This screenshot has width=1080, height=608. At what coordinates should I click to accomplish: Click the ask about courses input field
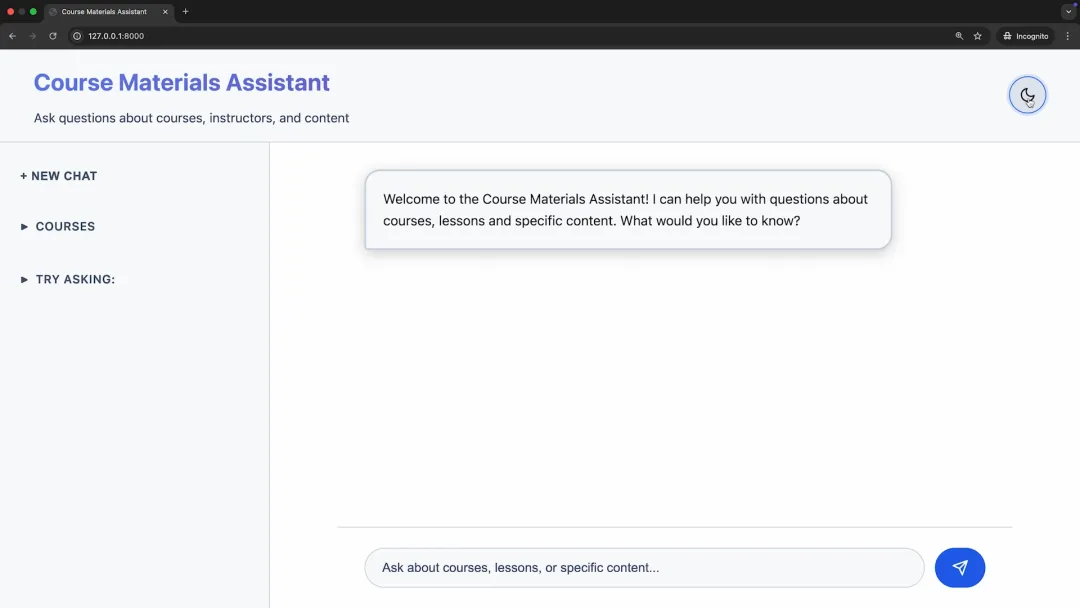tap(643, 567)
